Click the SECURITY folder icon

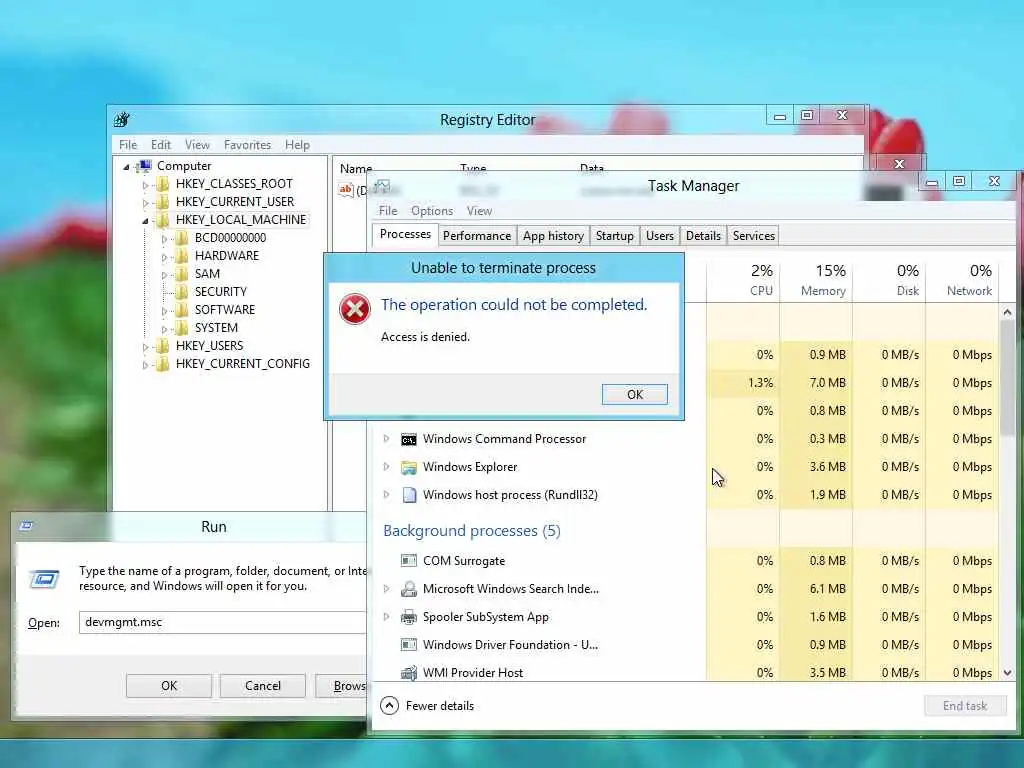pyautogui.click(x=182, y=292)
